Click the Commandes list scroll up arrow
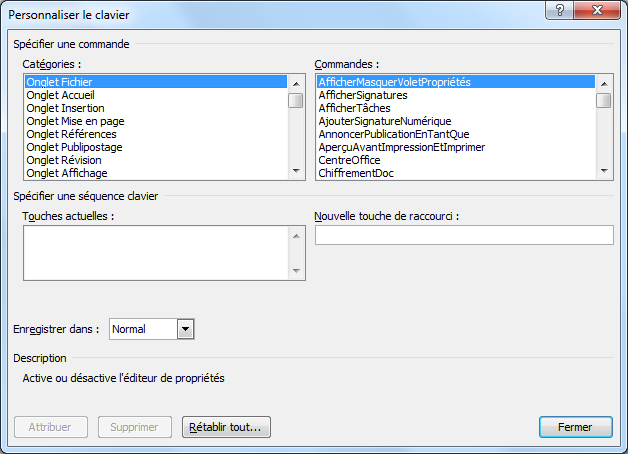The height and width of the screenshot is (454, 628). (x=604, y=84)
